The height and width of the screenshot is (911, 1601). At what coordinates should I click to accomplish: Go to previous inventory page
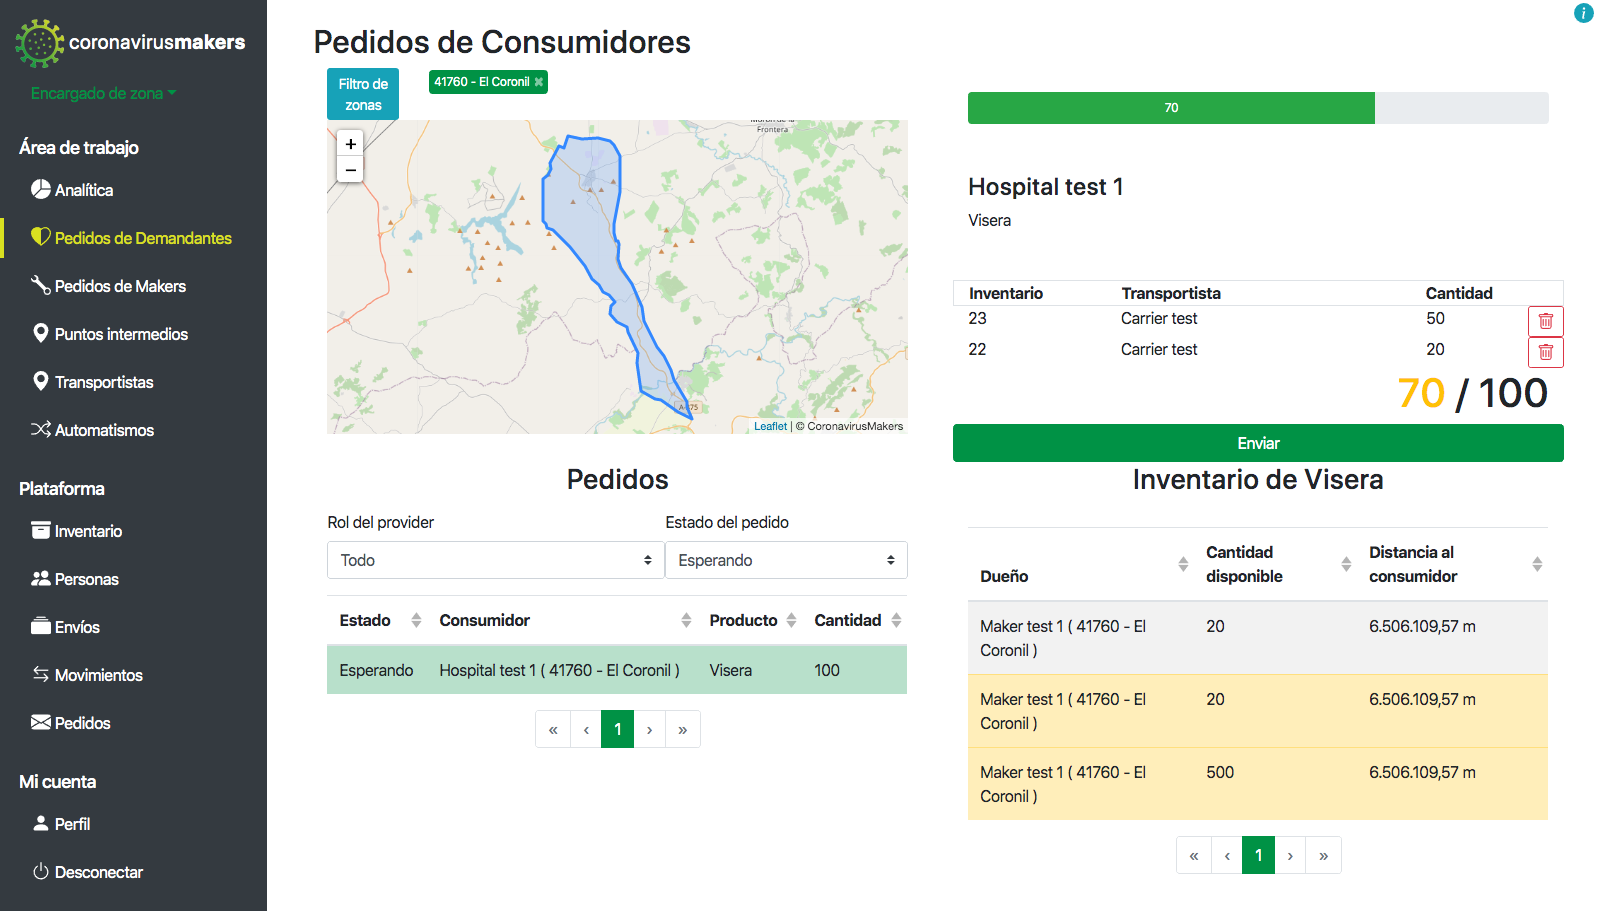click(x=1227, y=855)
